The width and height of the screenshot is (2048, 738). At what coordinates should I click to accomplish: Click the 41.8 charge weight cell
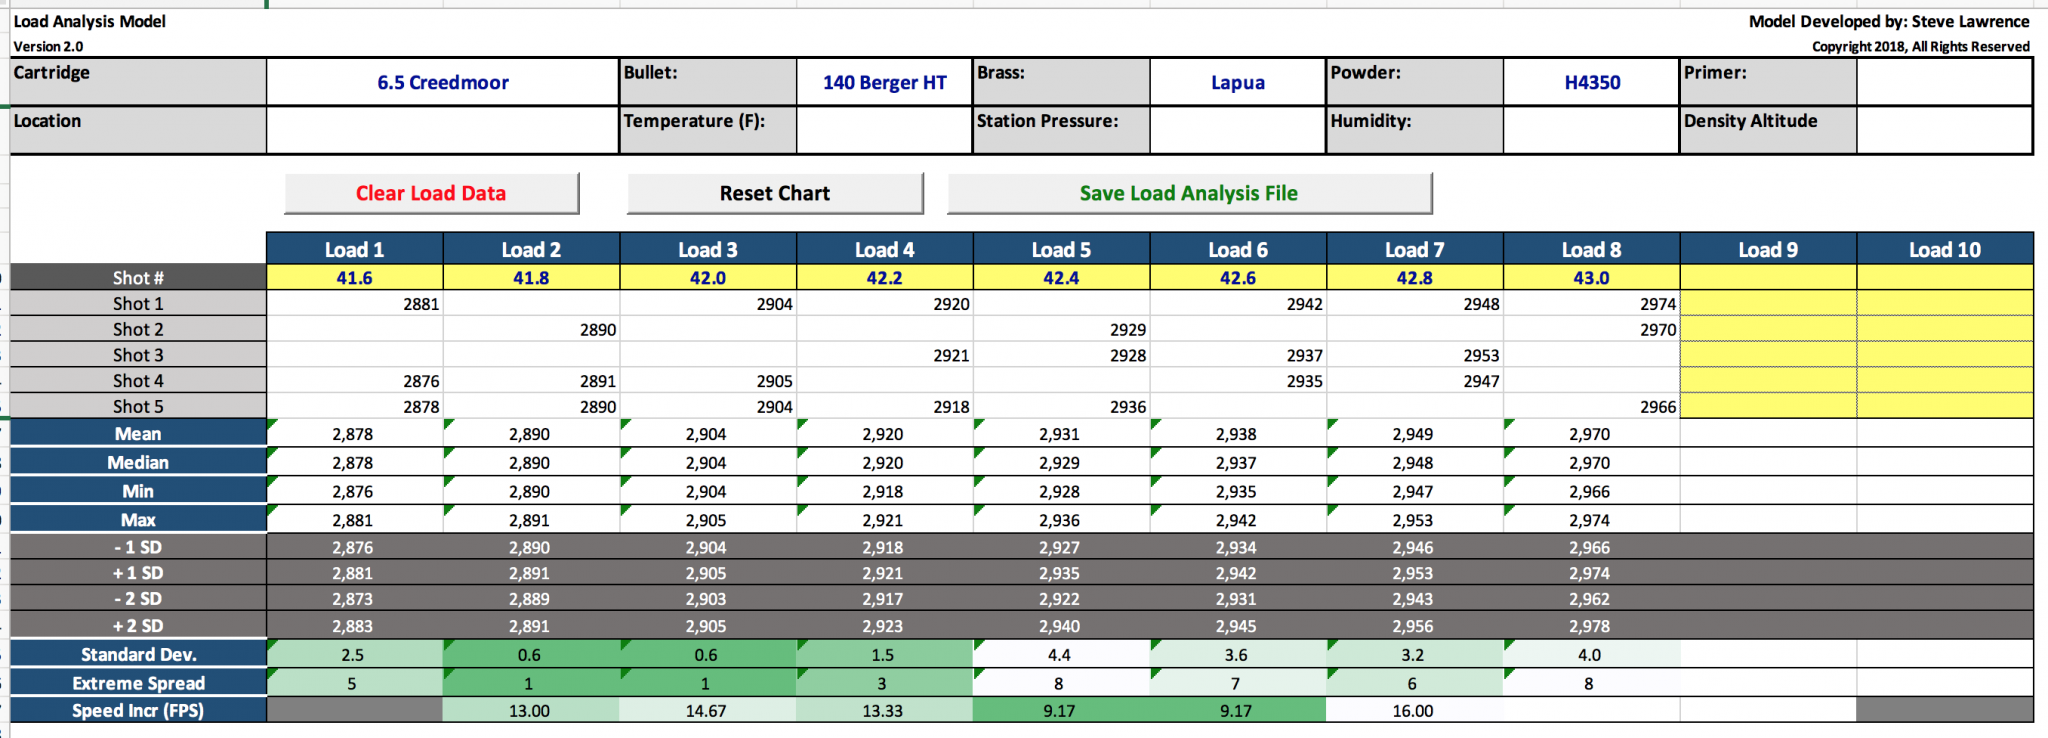[x=531, y=277]
